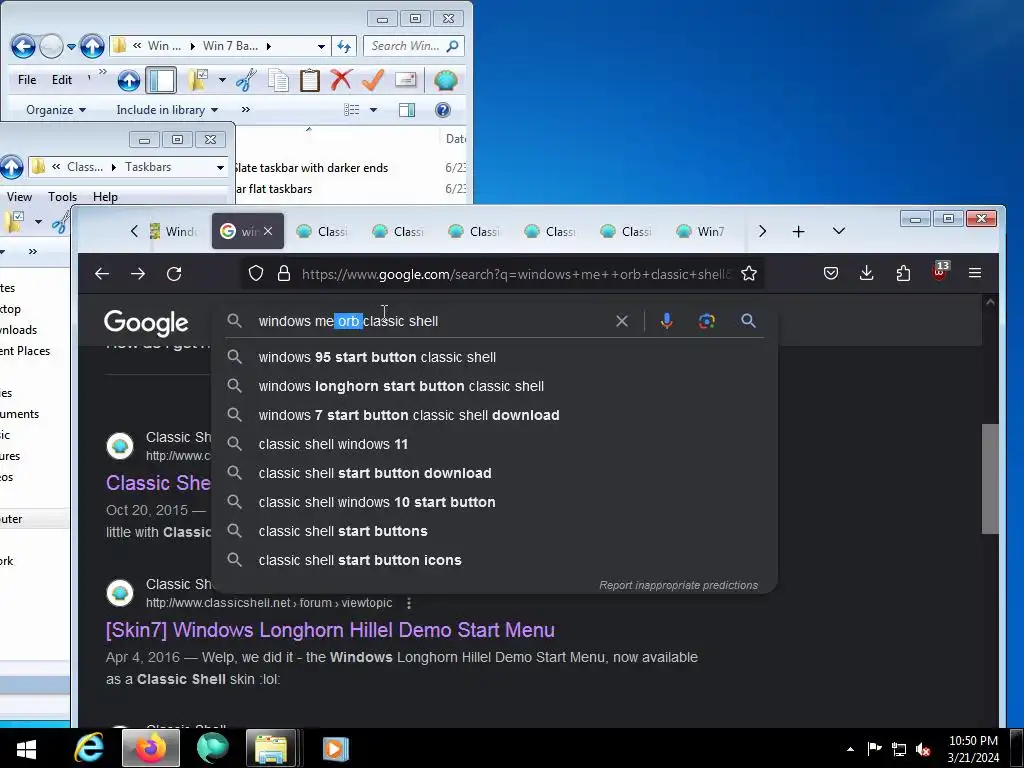This screenshot has height=768, width=1024.
Task: Select suggestion classic shell windows 11
Action: tap(494, 444)
